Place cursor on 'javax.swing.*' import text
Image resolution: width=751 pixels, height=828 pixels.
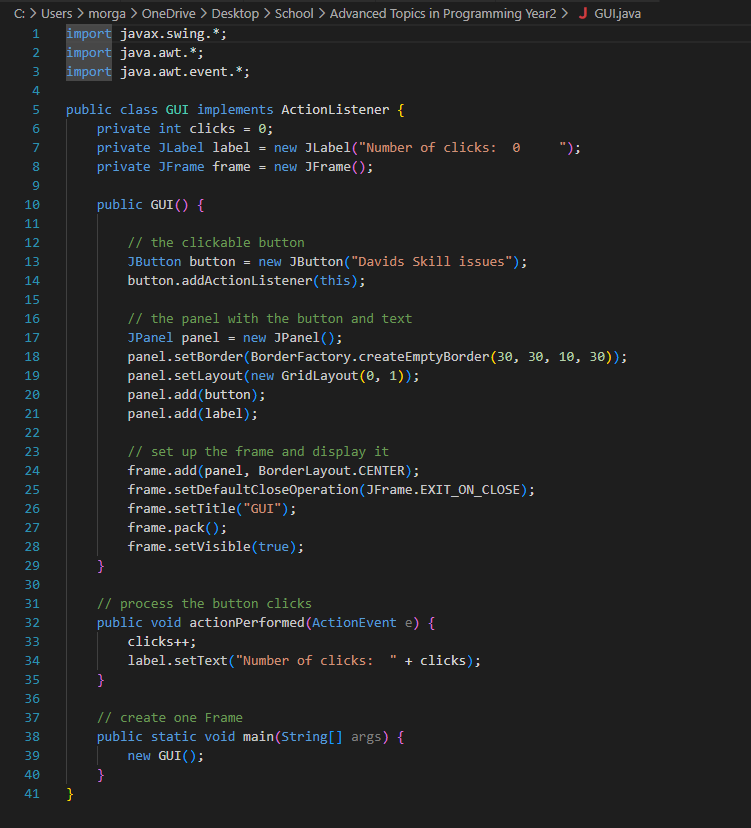tap(169, 34)
